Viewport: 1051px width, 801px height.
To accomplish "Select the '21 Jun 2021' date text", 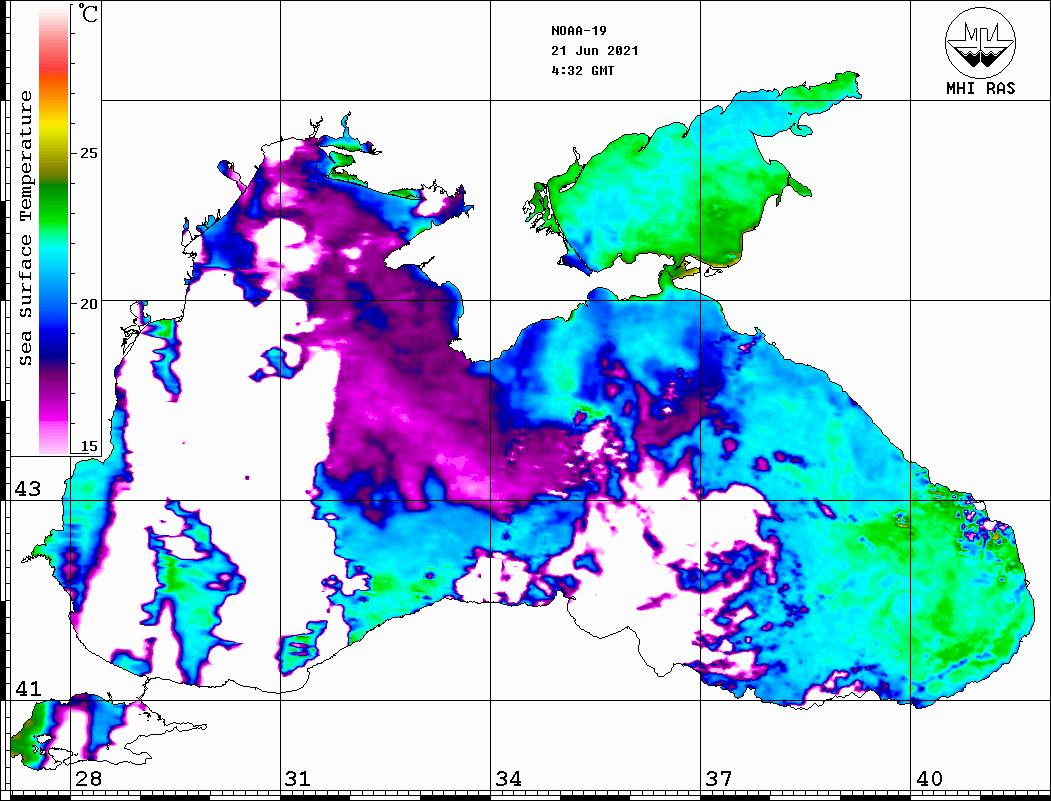I will 595,51.
